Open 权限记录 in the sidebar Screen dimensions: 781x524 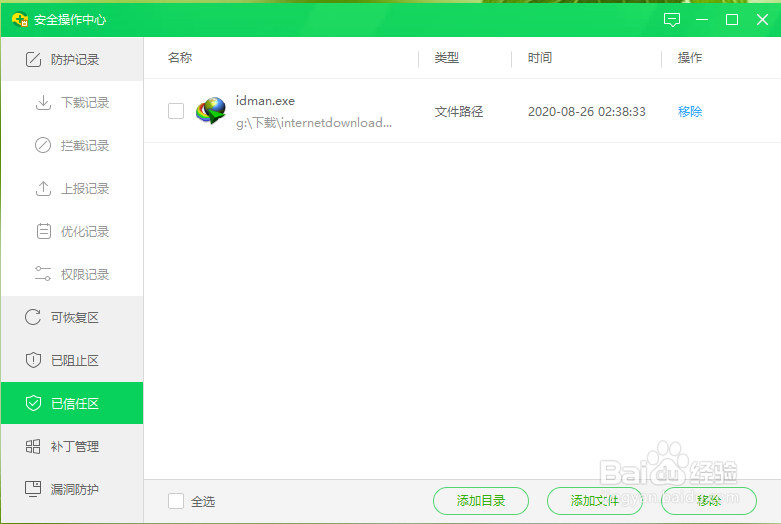tap(72, 274)
